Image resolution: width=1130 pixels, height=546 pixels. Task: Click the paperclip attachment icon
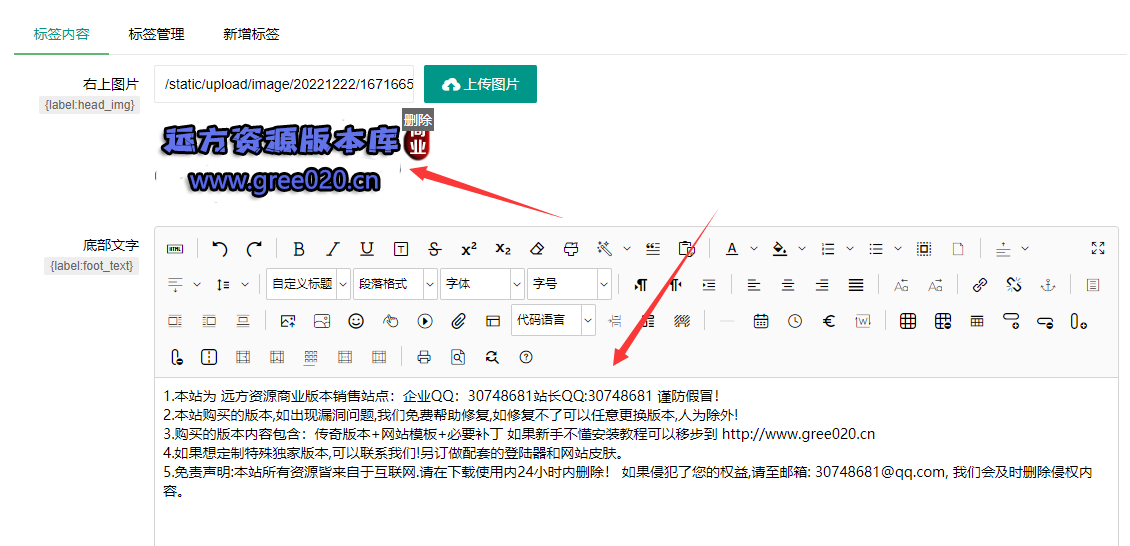pyautogui.click(x=459, y=321)
